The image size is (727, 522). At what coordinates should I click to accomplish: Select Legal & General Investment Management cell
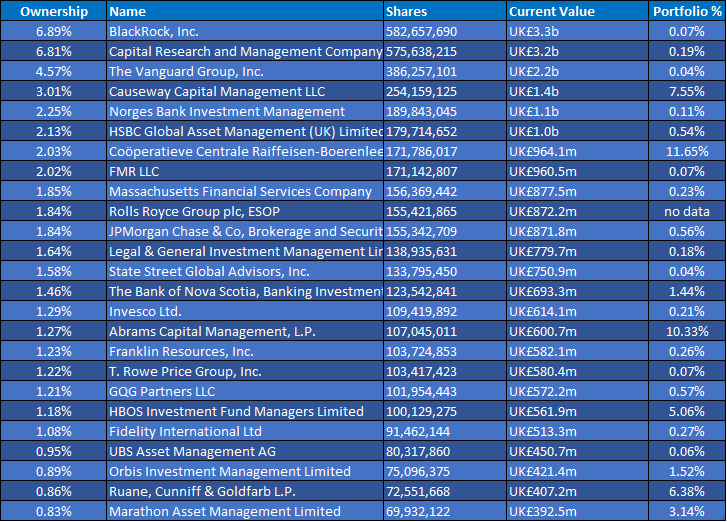pyautogui.click(x=245, y=251)
